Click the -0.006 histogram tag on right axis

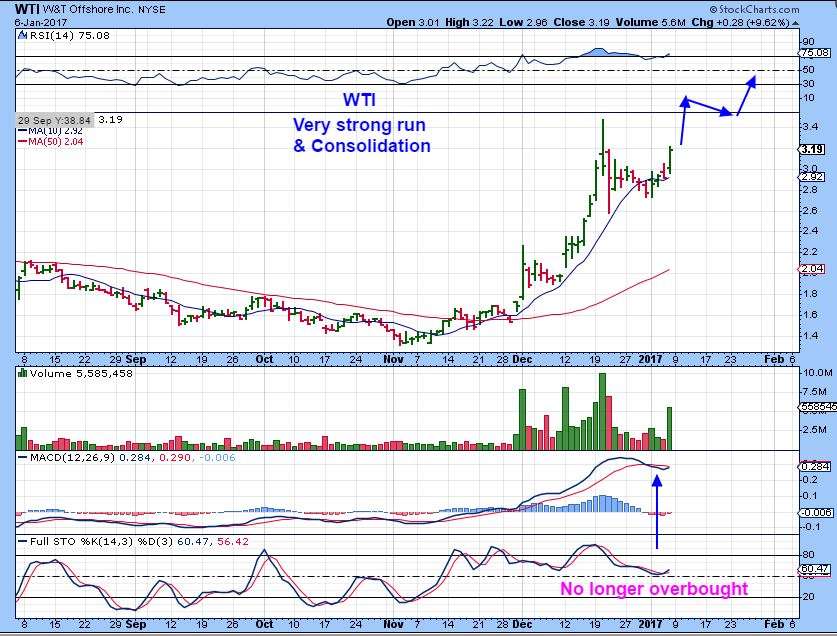click(x=816, y=513)
